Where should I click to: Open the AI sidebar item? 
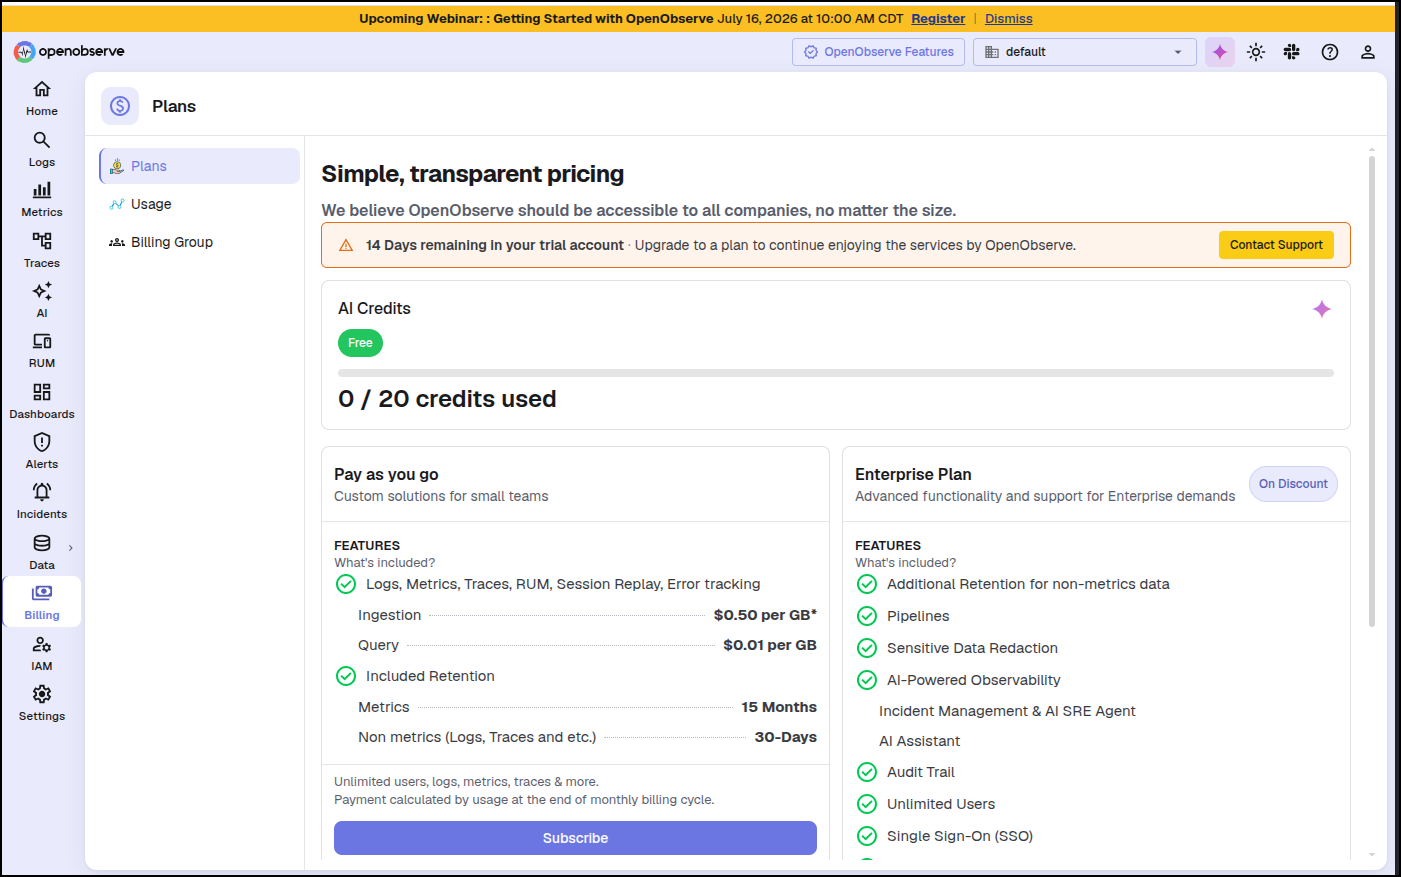[42, 300]
